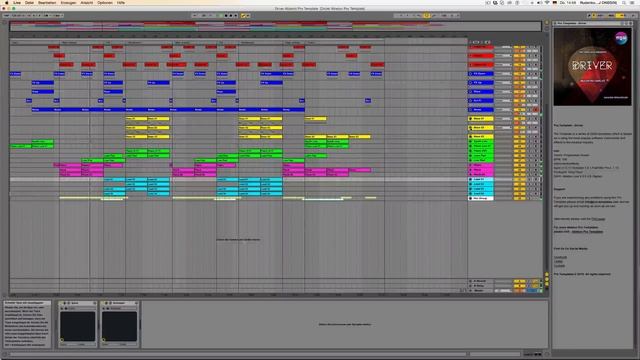Unfold the FX Down track

pyautogui.click(x=471, y=74)
